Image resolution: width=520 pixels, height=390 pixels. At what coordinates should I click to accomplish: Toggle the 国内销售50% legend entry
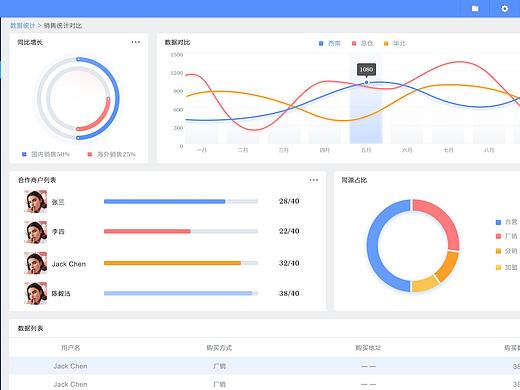coord(46,154)
